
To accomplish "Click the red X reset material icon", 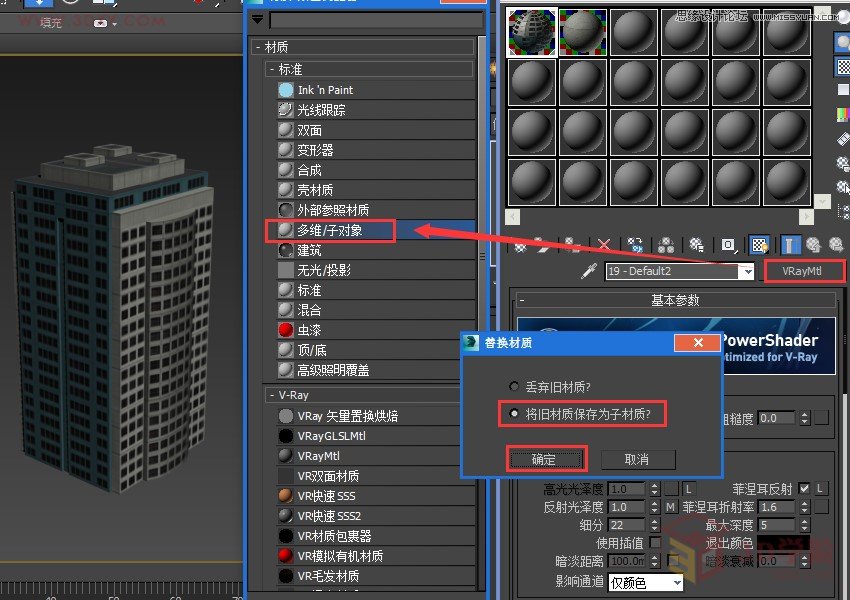I will (603, 244).
